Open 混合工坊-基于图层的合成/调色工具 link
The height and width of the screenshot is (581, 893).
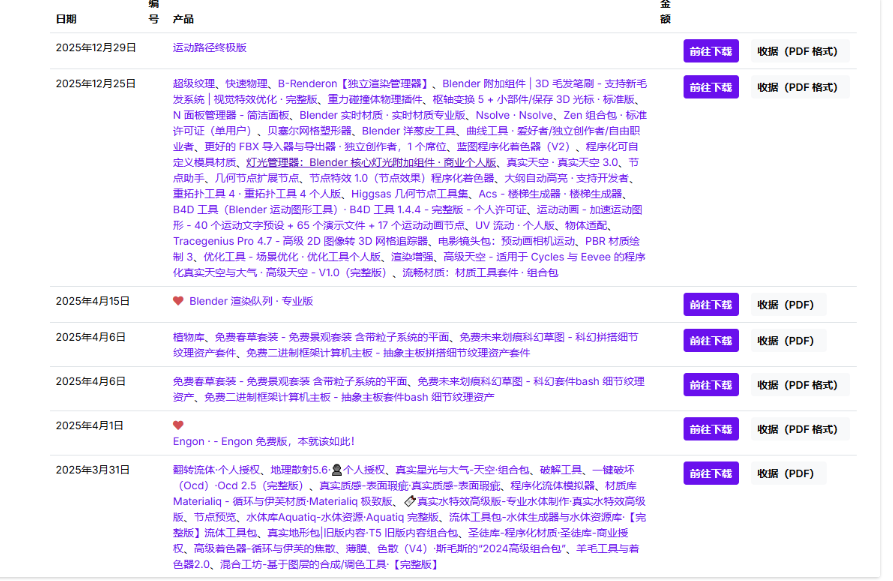click(x=330, y=564)
